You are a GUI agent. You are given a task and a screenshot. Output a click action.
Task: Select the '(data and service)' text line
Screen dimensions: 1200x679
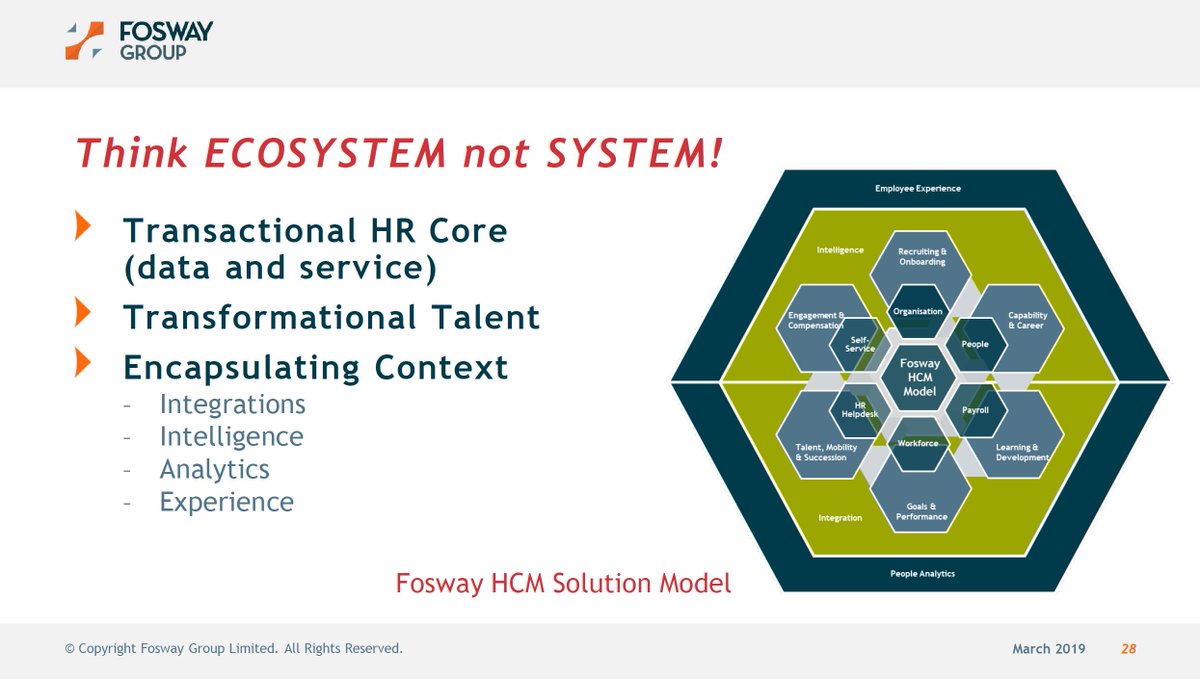[x=281, y=269]
